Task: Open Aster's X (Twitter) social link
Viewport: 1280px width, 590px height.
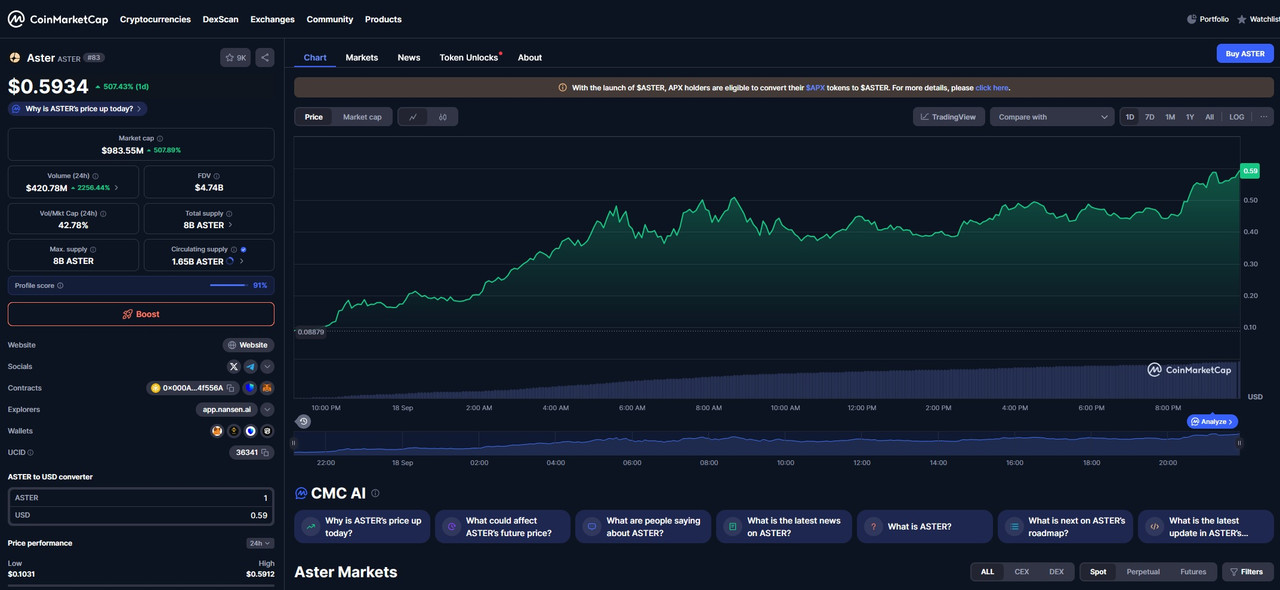Action: (234, 367)
